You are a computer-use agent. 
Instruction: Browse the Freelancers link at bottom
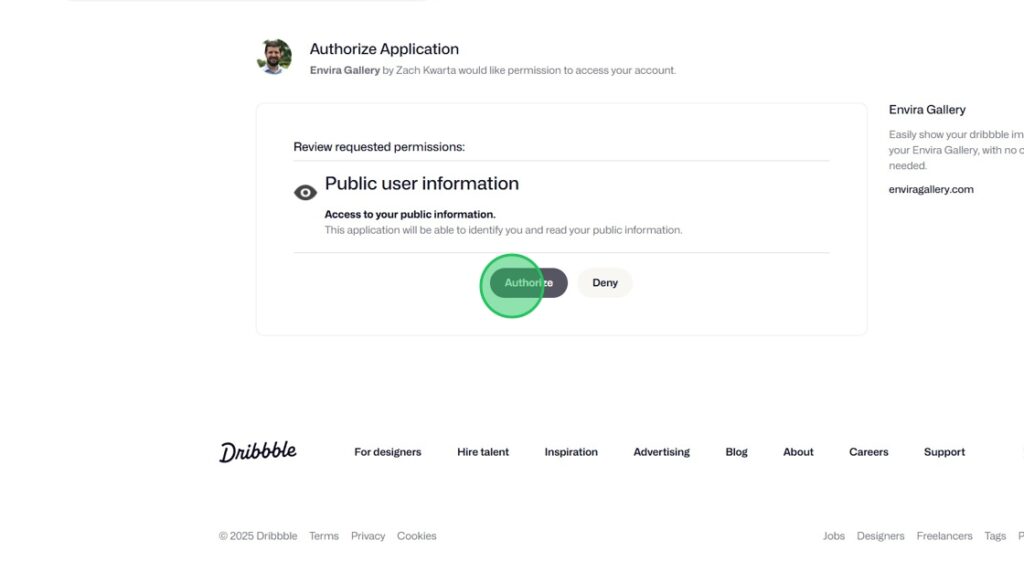tap(944, 536)
